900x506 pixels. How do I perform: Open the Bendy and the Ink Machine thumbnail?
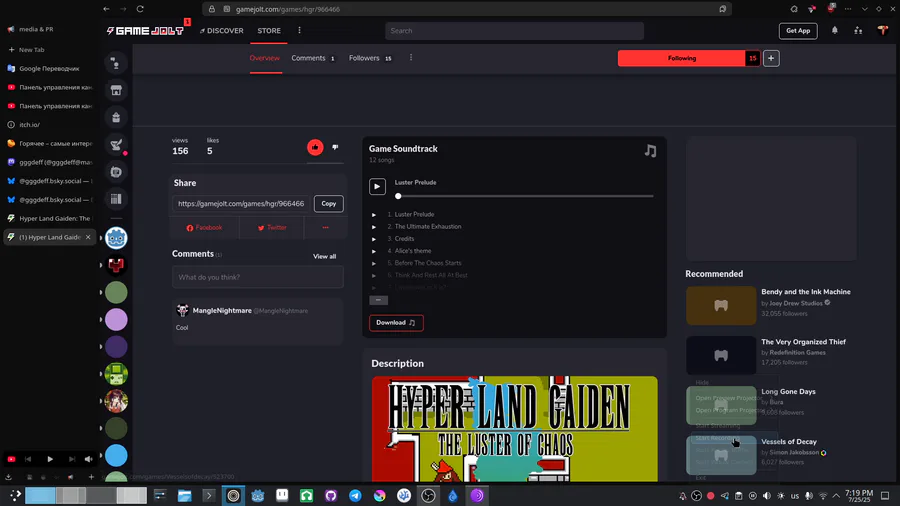pos(721,306)
